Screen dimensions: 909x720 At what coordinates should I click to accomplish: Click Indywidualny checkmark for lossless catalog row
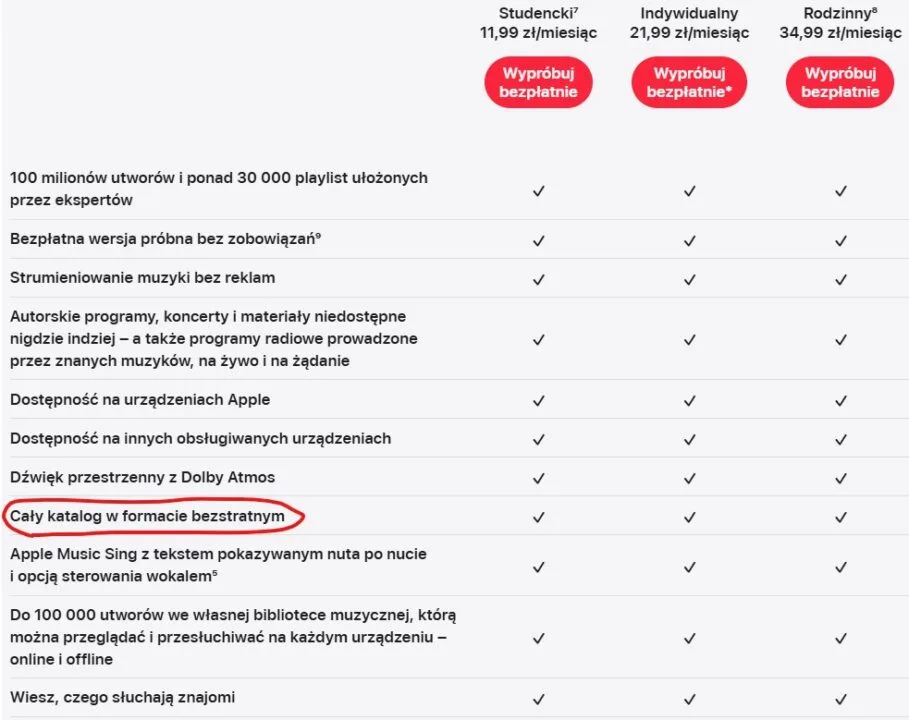(x=689, y=517)
